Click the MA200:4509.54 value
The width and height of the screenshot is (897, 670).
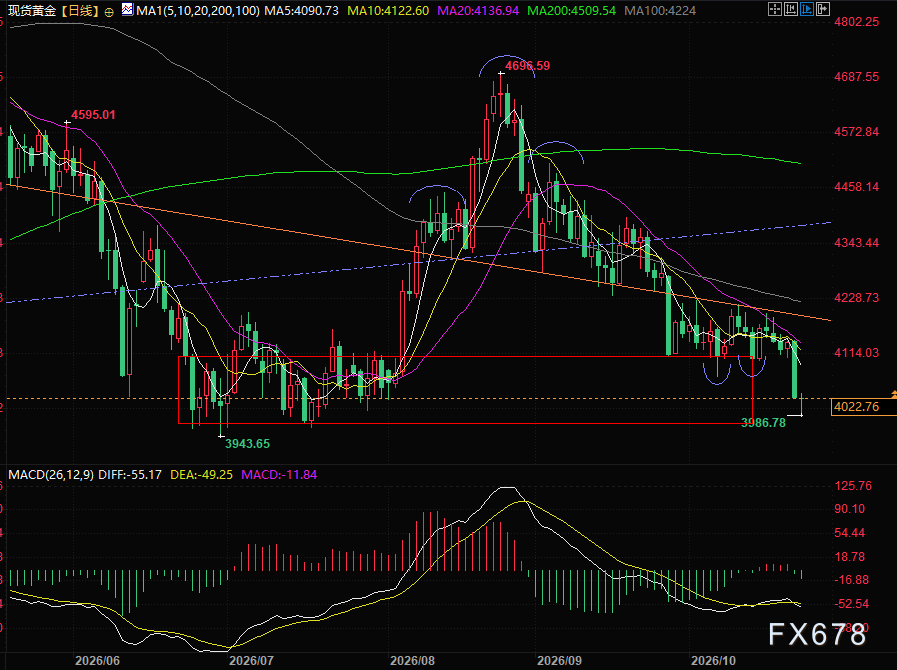571,11
